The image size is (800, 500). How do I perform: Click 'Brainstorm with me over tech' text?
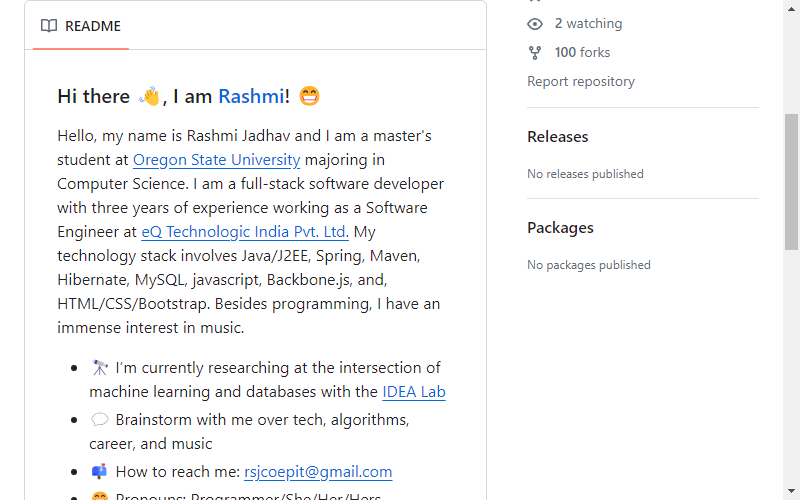(x=220, y=419)
